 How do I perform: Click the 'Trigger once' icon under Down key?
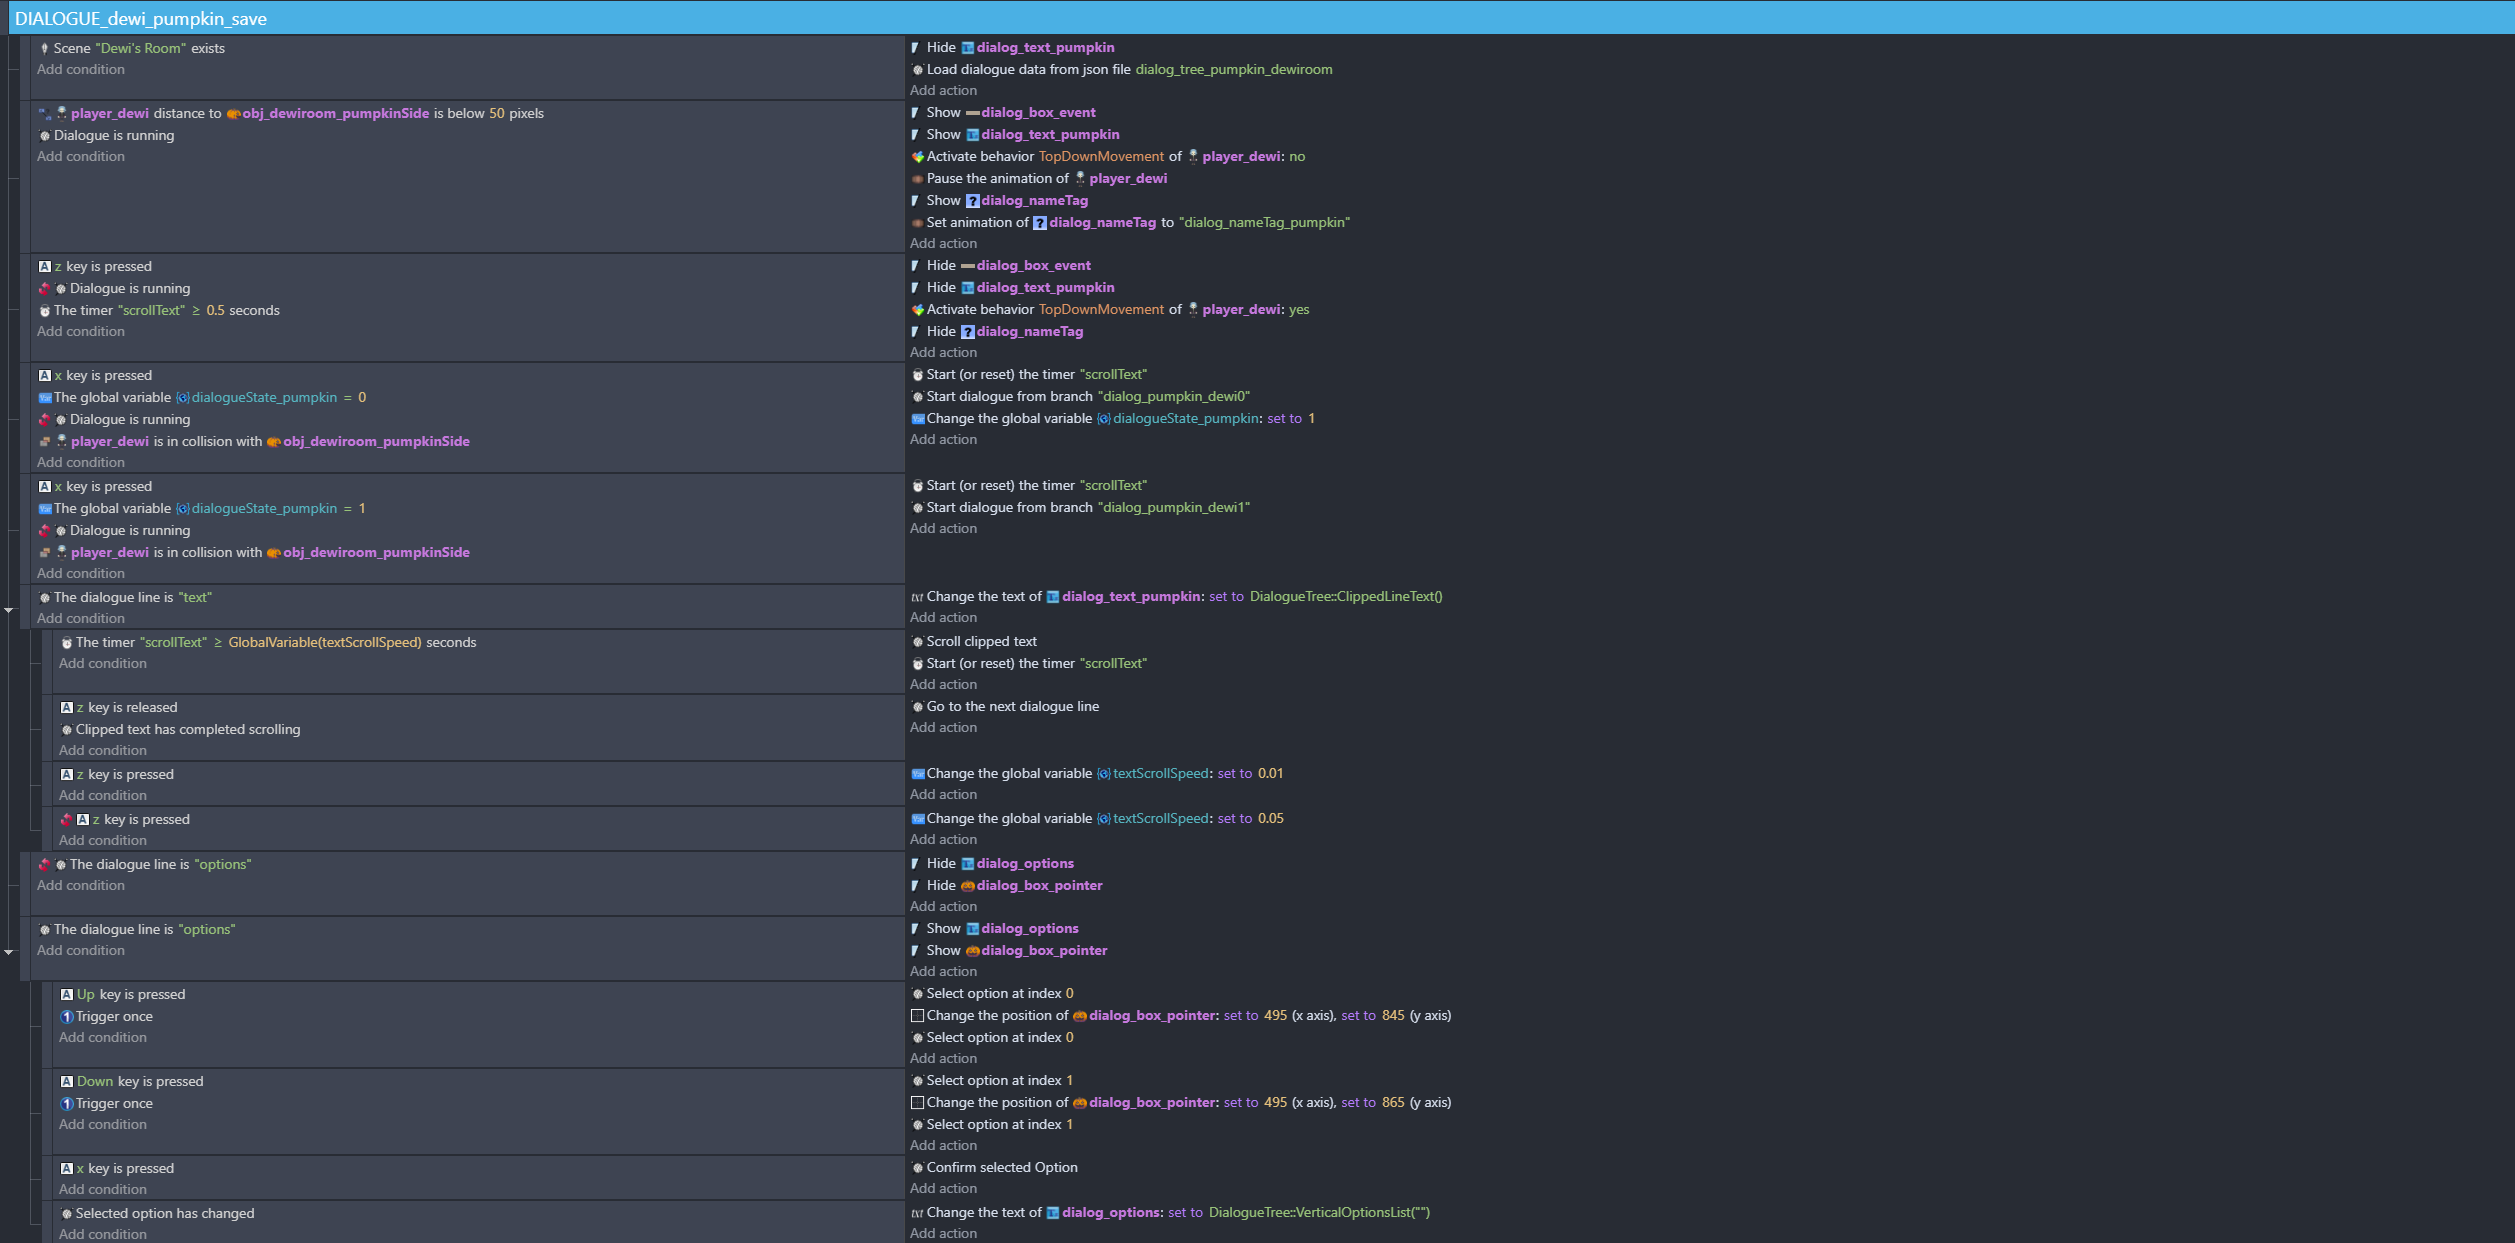pyautogui.click(x=67, y=1104)
